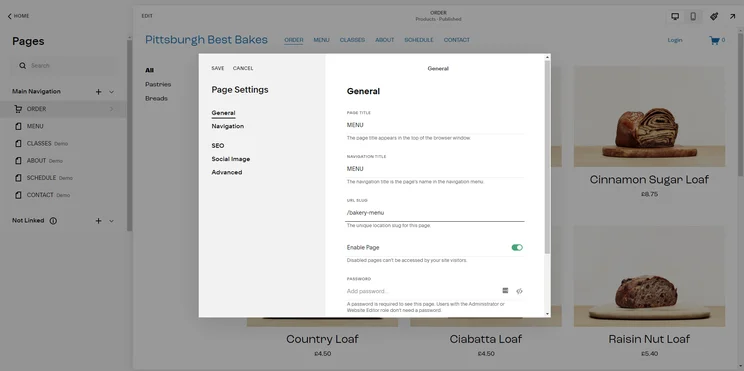The image size is (744, 371).
Task: Select the Breads category filter
Action: coord(156,99)
